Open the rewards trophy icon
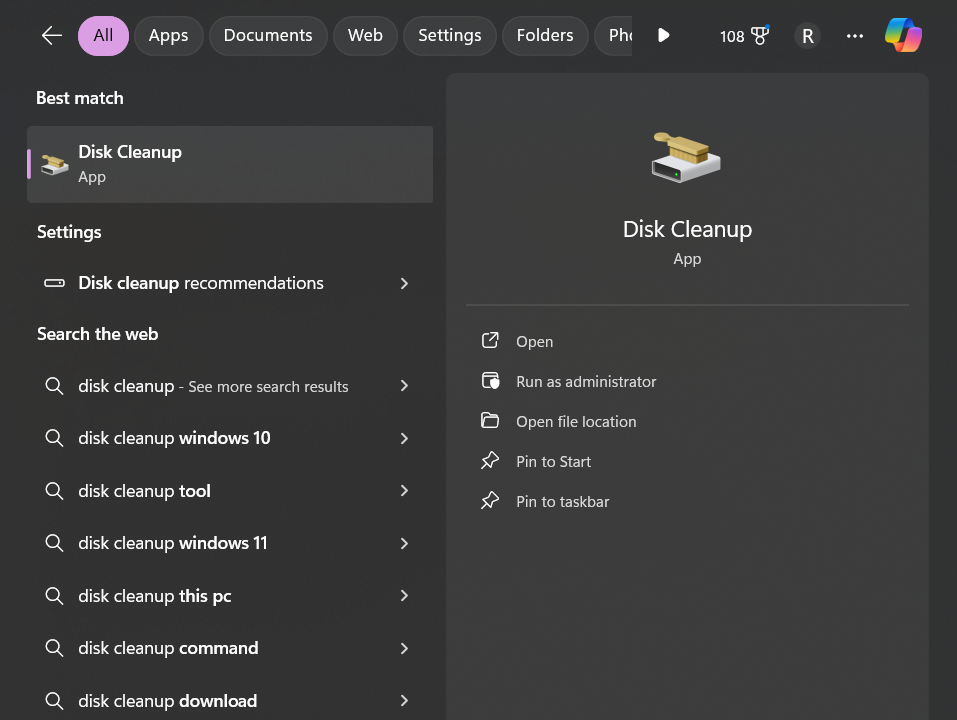This screenshot has width=957, height=720. click(760, 35)
